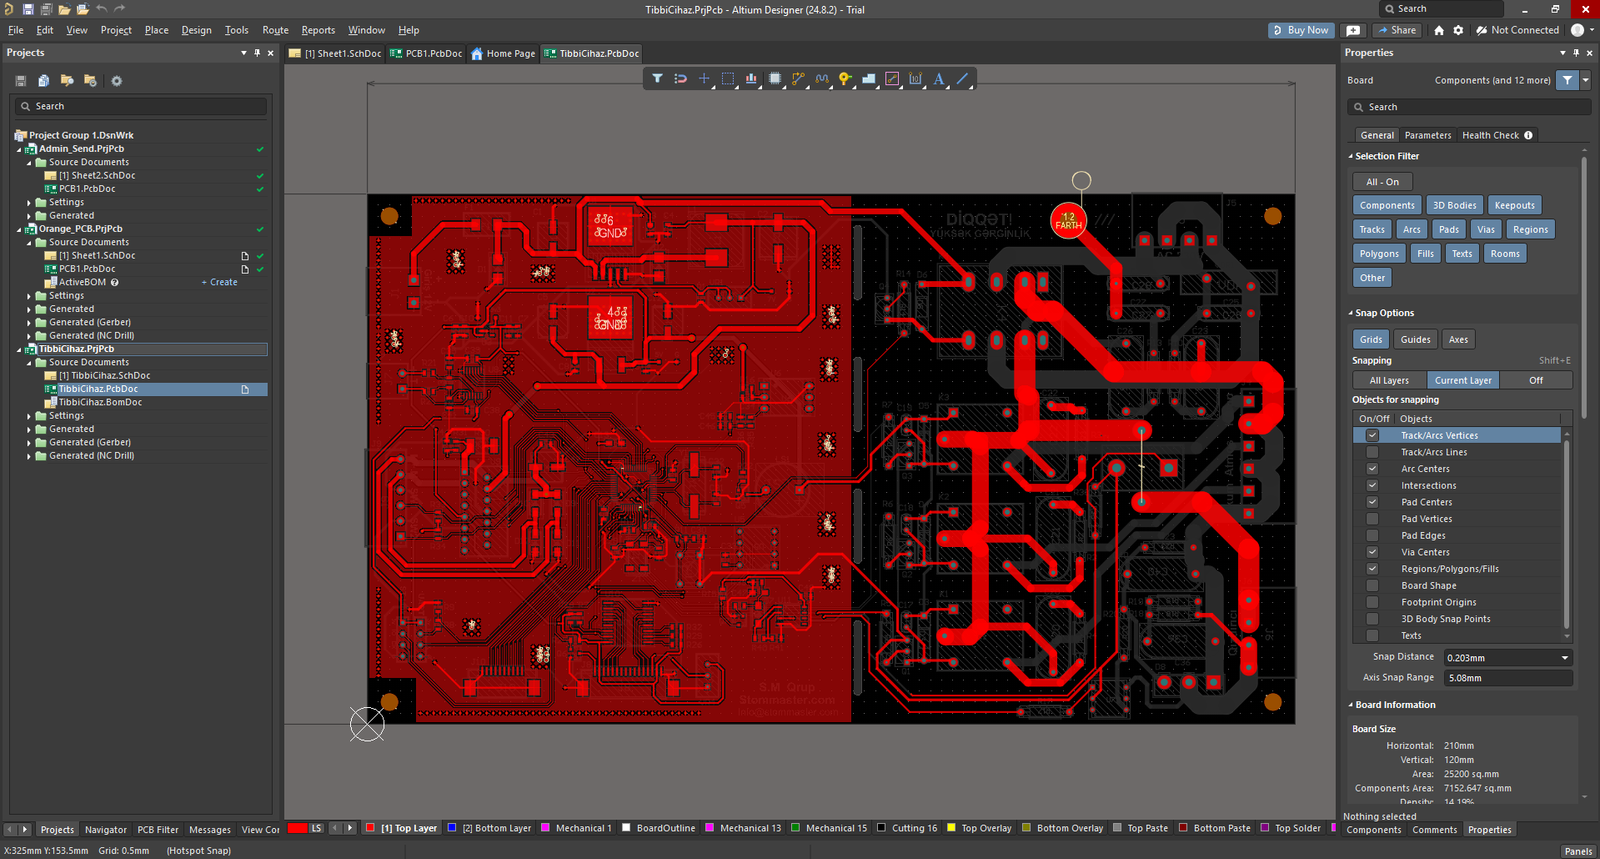Click the place text 'A' tool
Viewport: 1600px width, 859px height.
pyautogui.click(x=938, y=79)
